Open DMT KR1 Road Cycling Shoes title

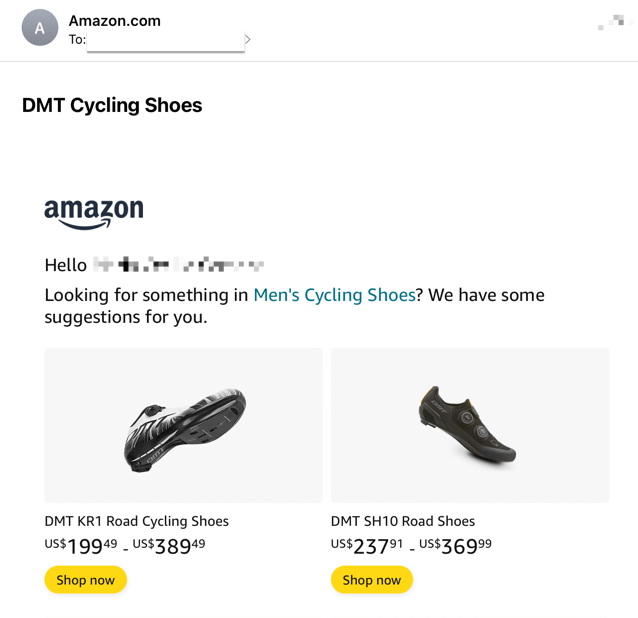[x=136, y=521]
